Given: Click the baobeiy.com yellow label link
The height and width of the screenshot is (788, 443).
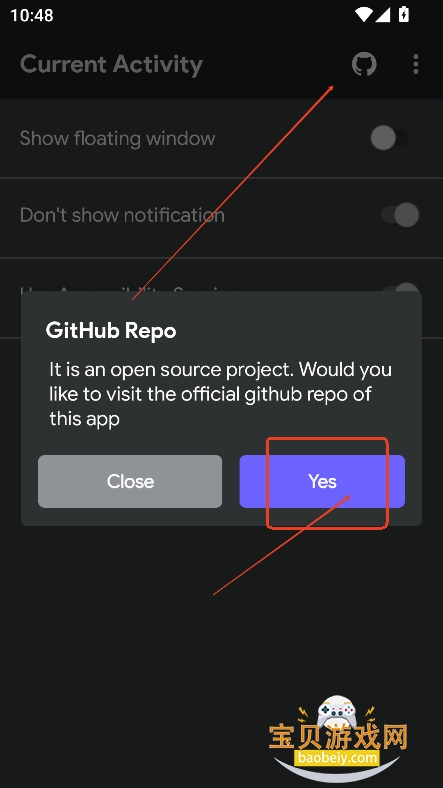Looking at the screenshot, I should [337, 757].
